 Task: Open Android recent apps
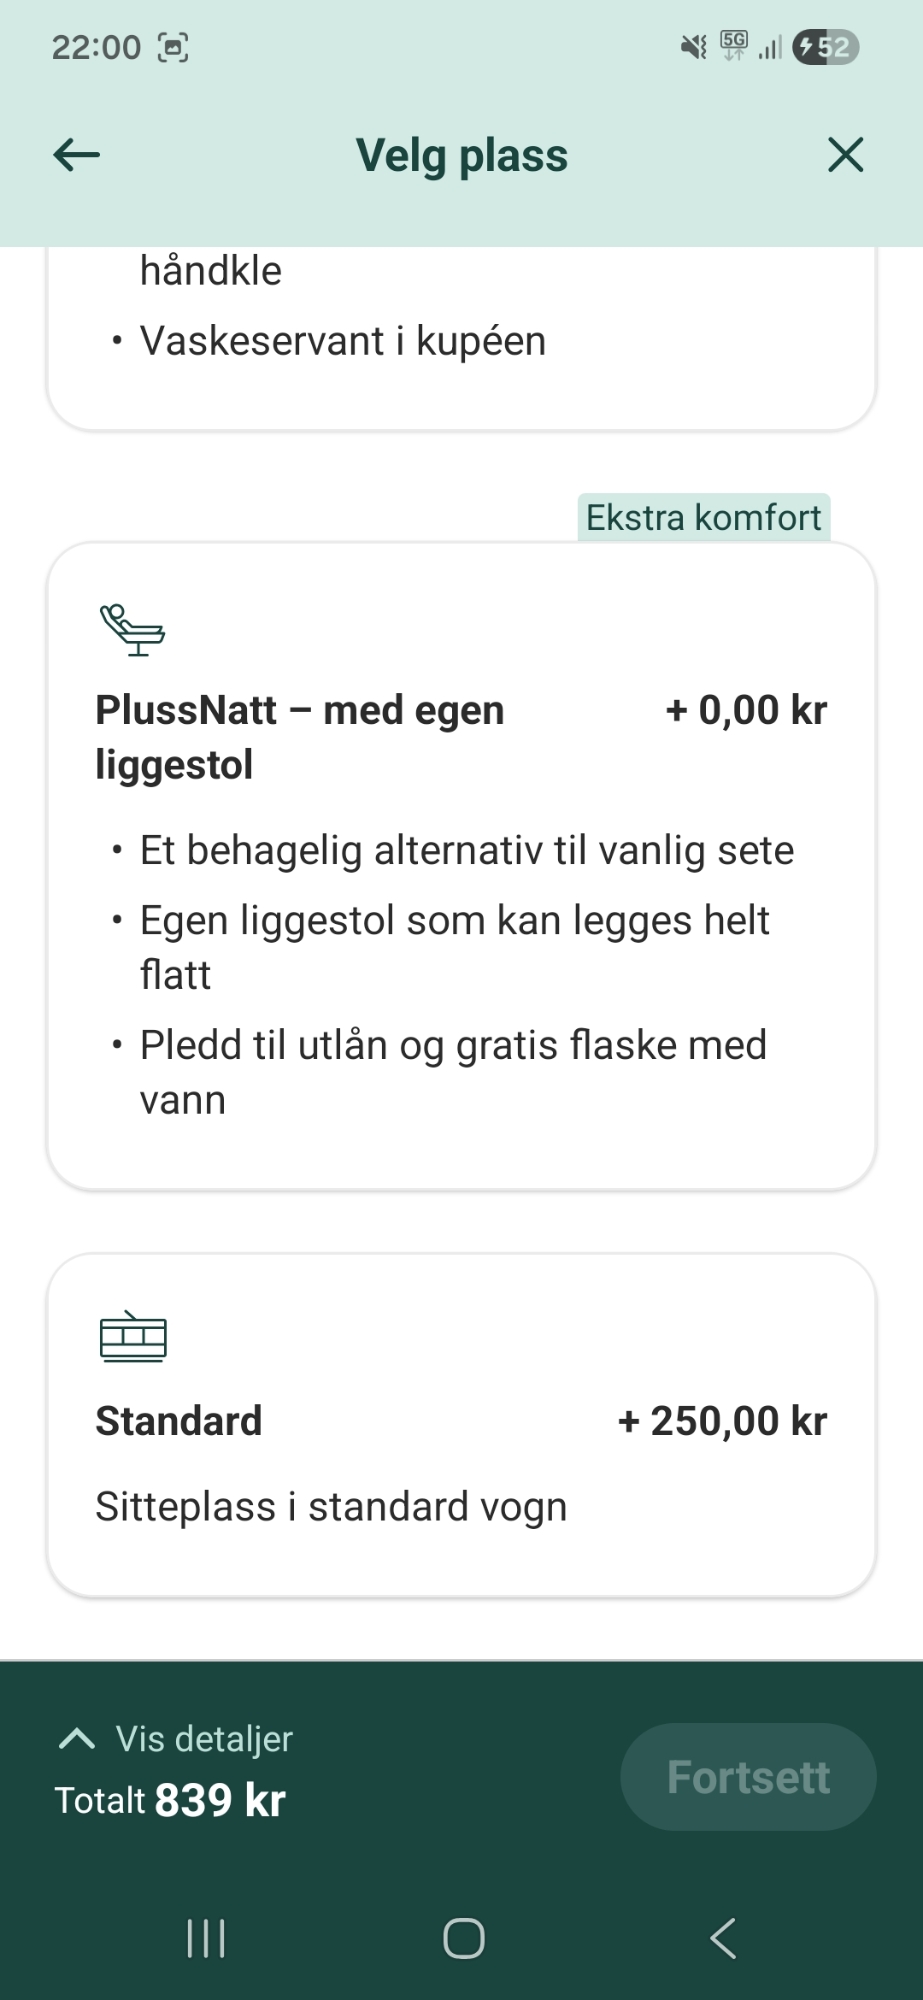(206, 1939)
